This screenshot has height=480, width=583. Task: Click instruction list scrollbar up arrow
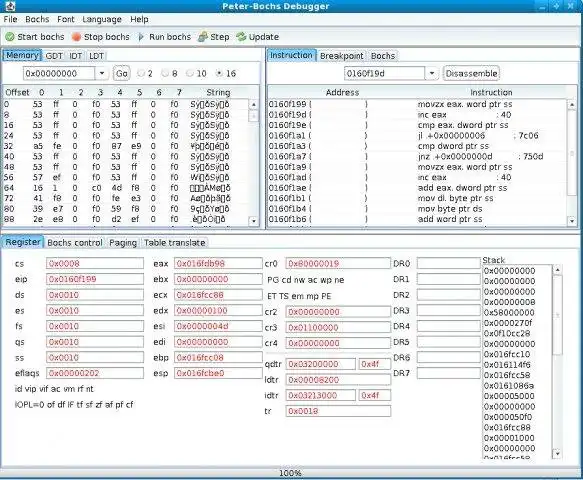572,105
